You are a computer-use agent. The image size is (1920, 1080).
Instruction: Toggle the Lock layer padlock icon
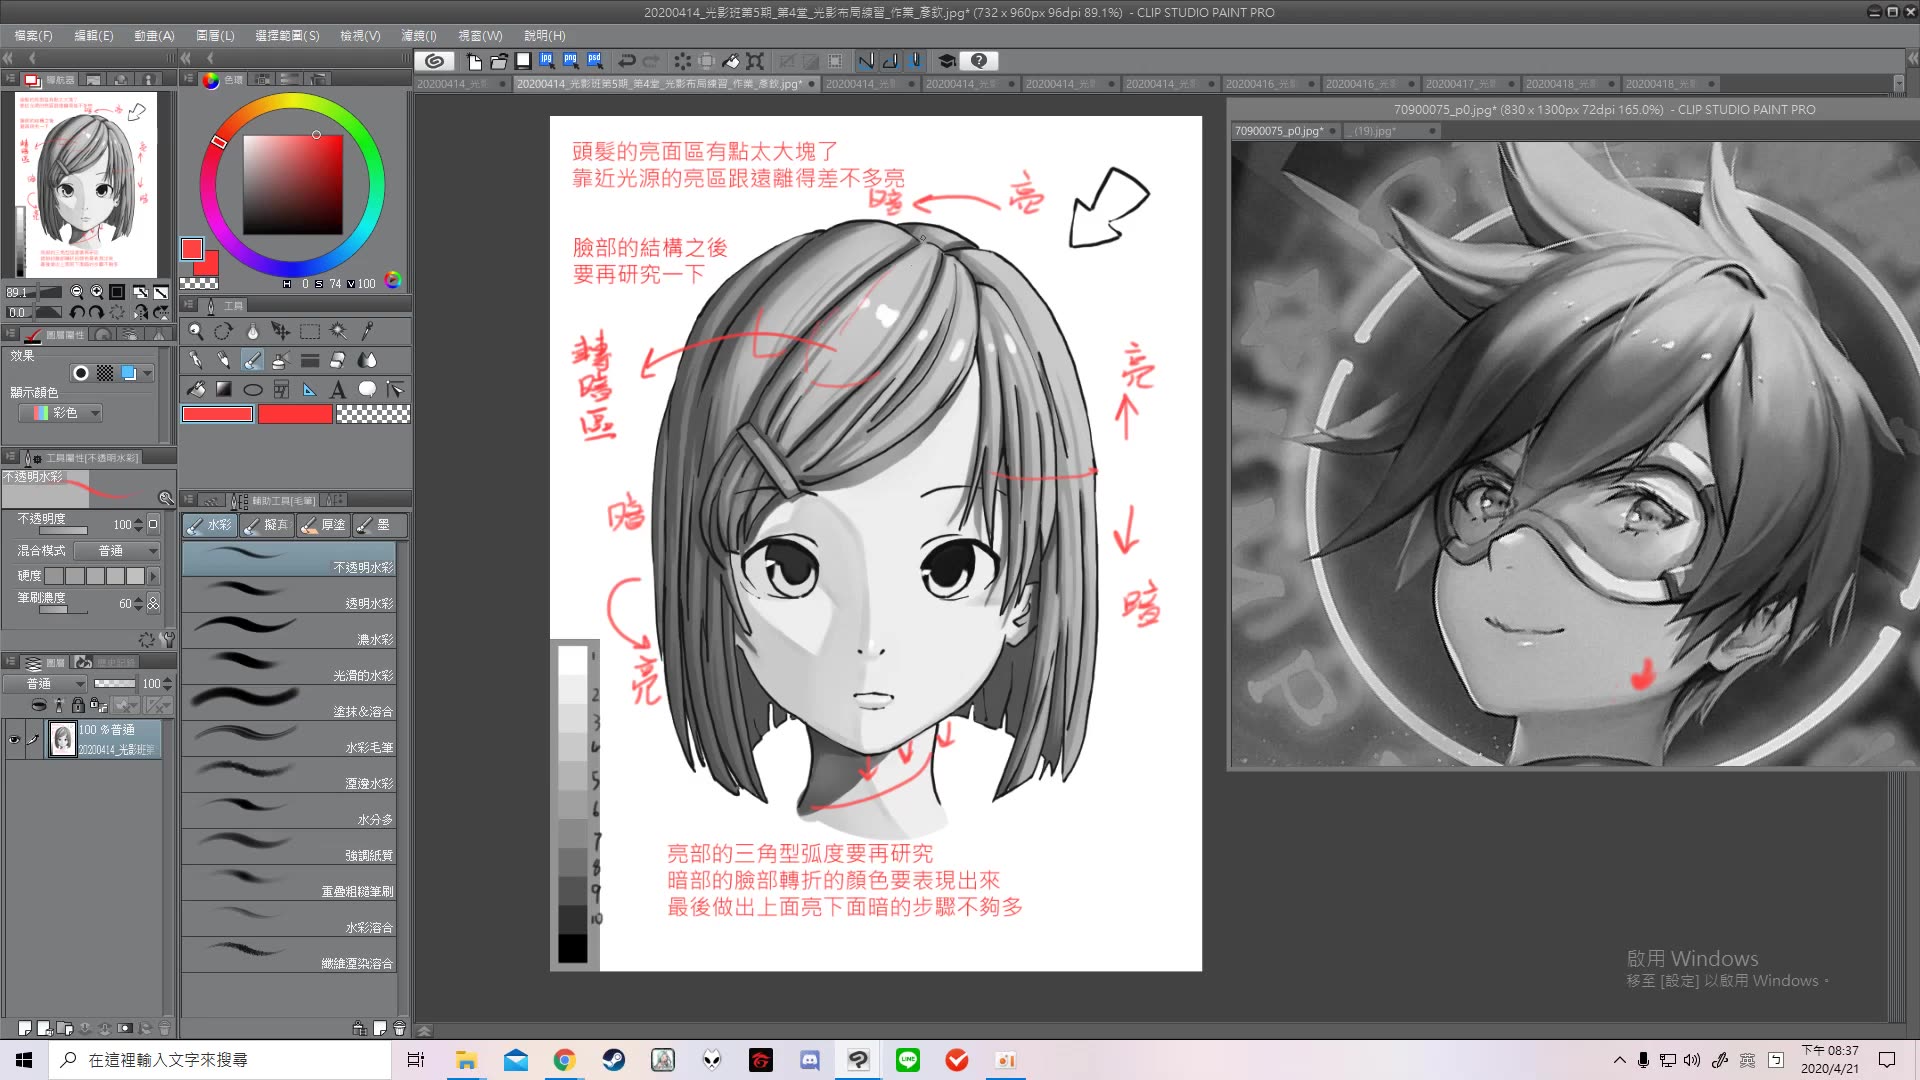point(78,705)
